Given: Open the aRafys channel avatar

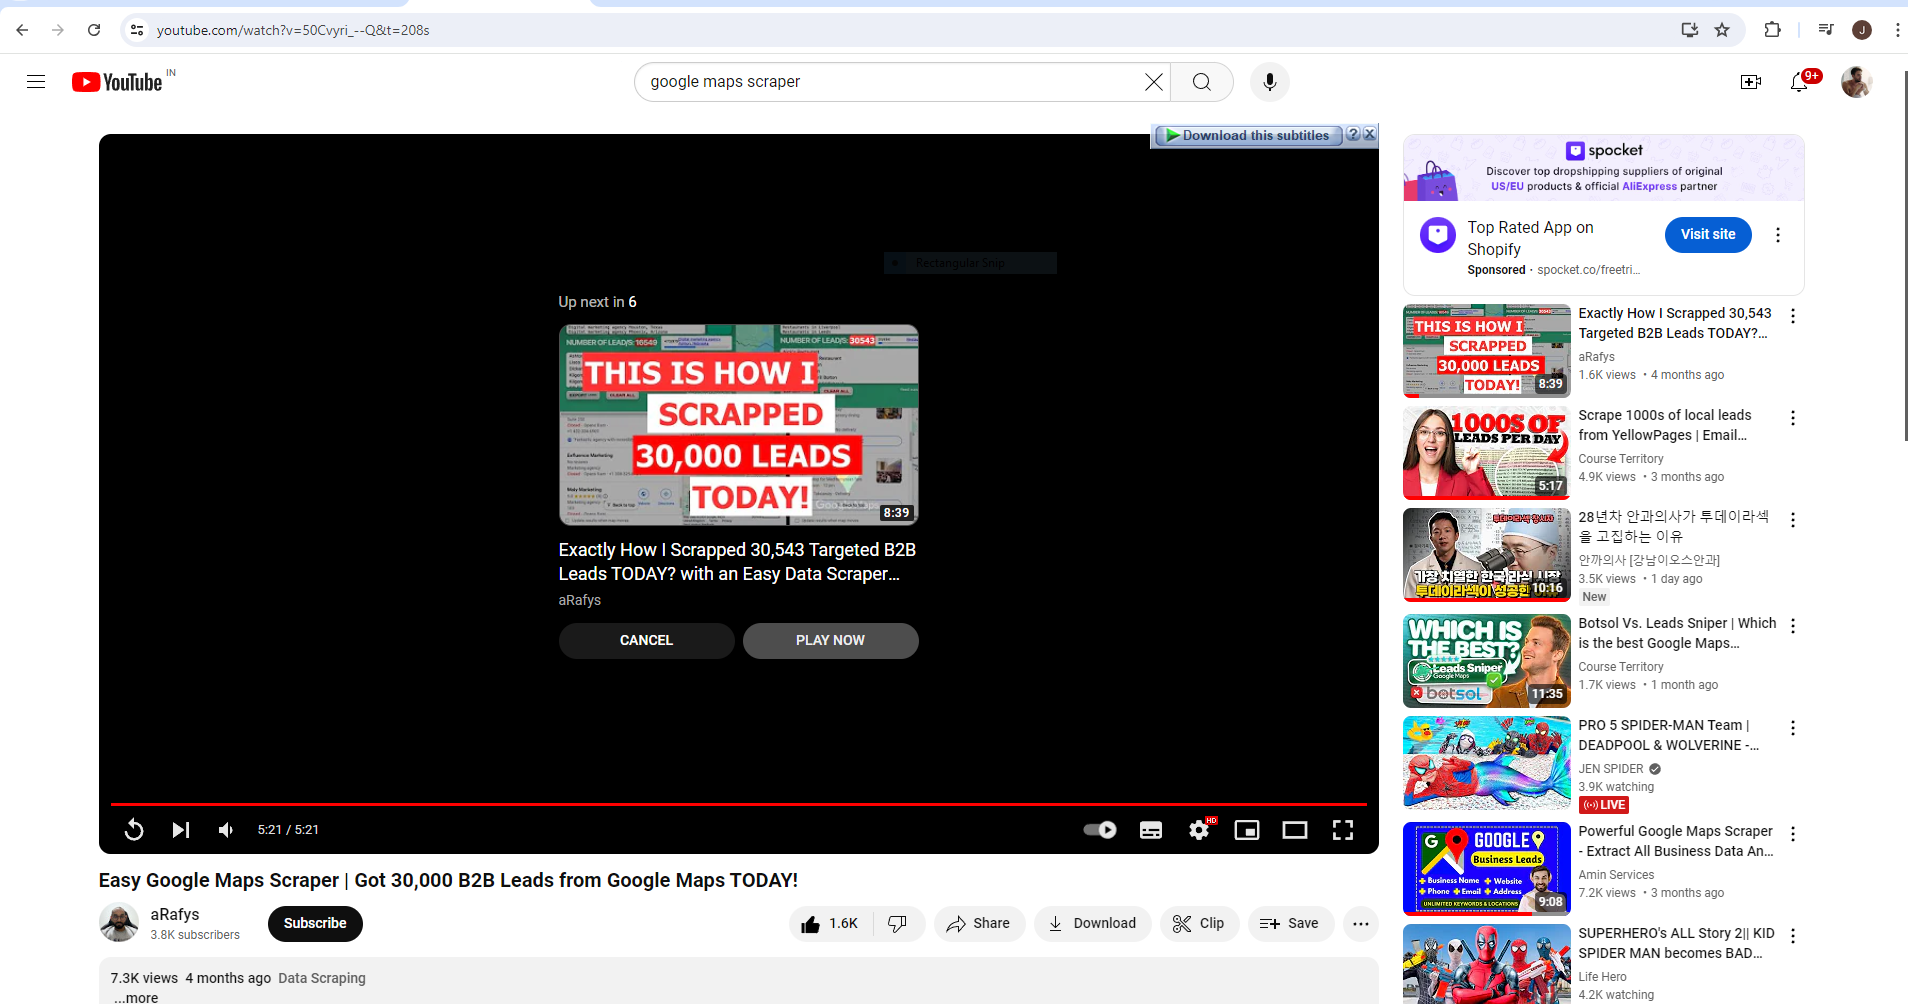Looking at the screenshot, I should 119,923.
